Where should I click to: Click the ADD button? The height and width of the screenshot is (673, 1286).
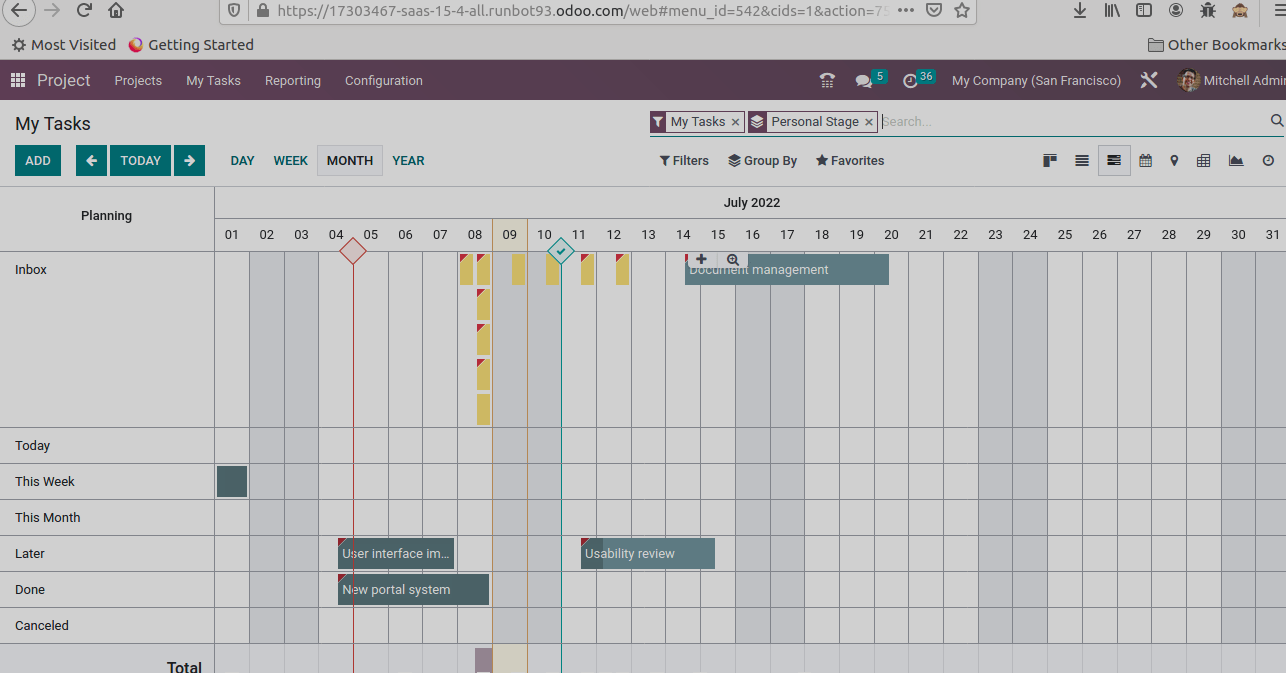coord(38,160)
